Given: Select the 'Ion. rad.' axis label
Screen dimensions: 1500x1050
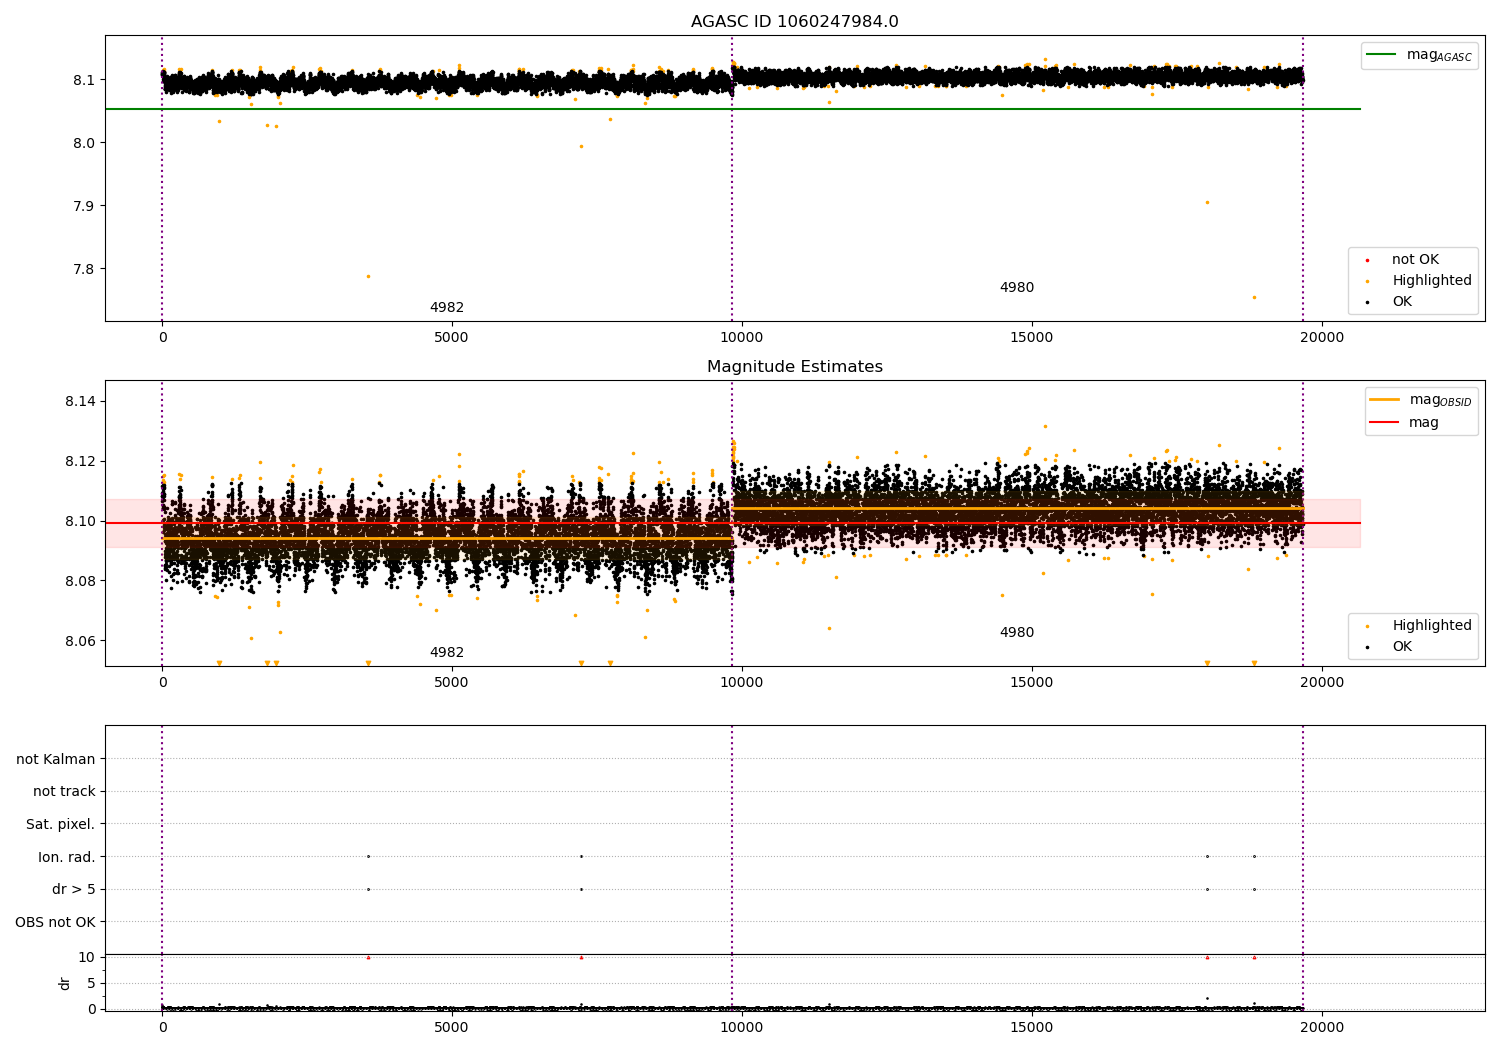Looking at the screenshot, I should 66,857.
